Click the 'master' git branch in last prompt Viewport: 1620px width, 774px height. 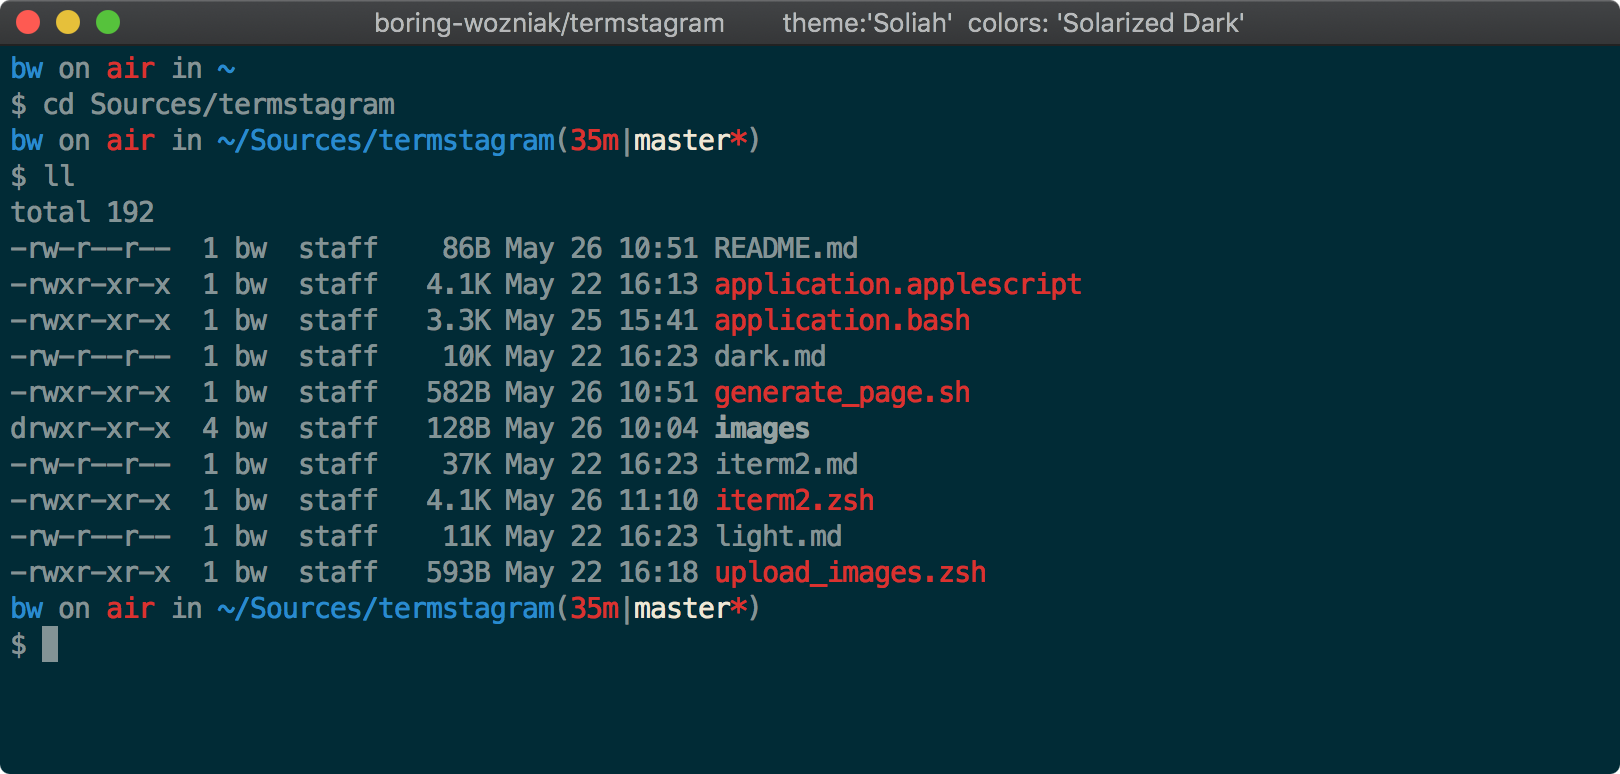click(x=681, y=609)
